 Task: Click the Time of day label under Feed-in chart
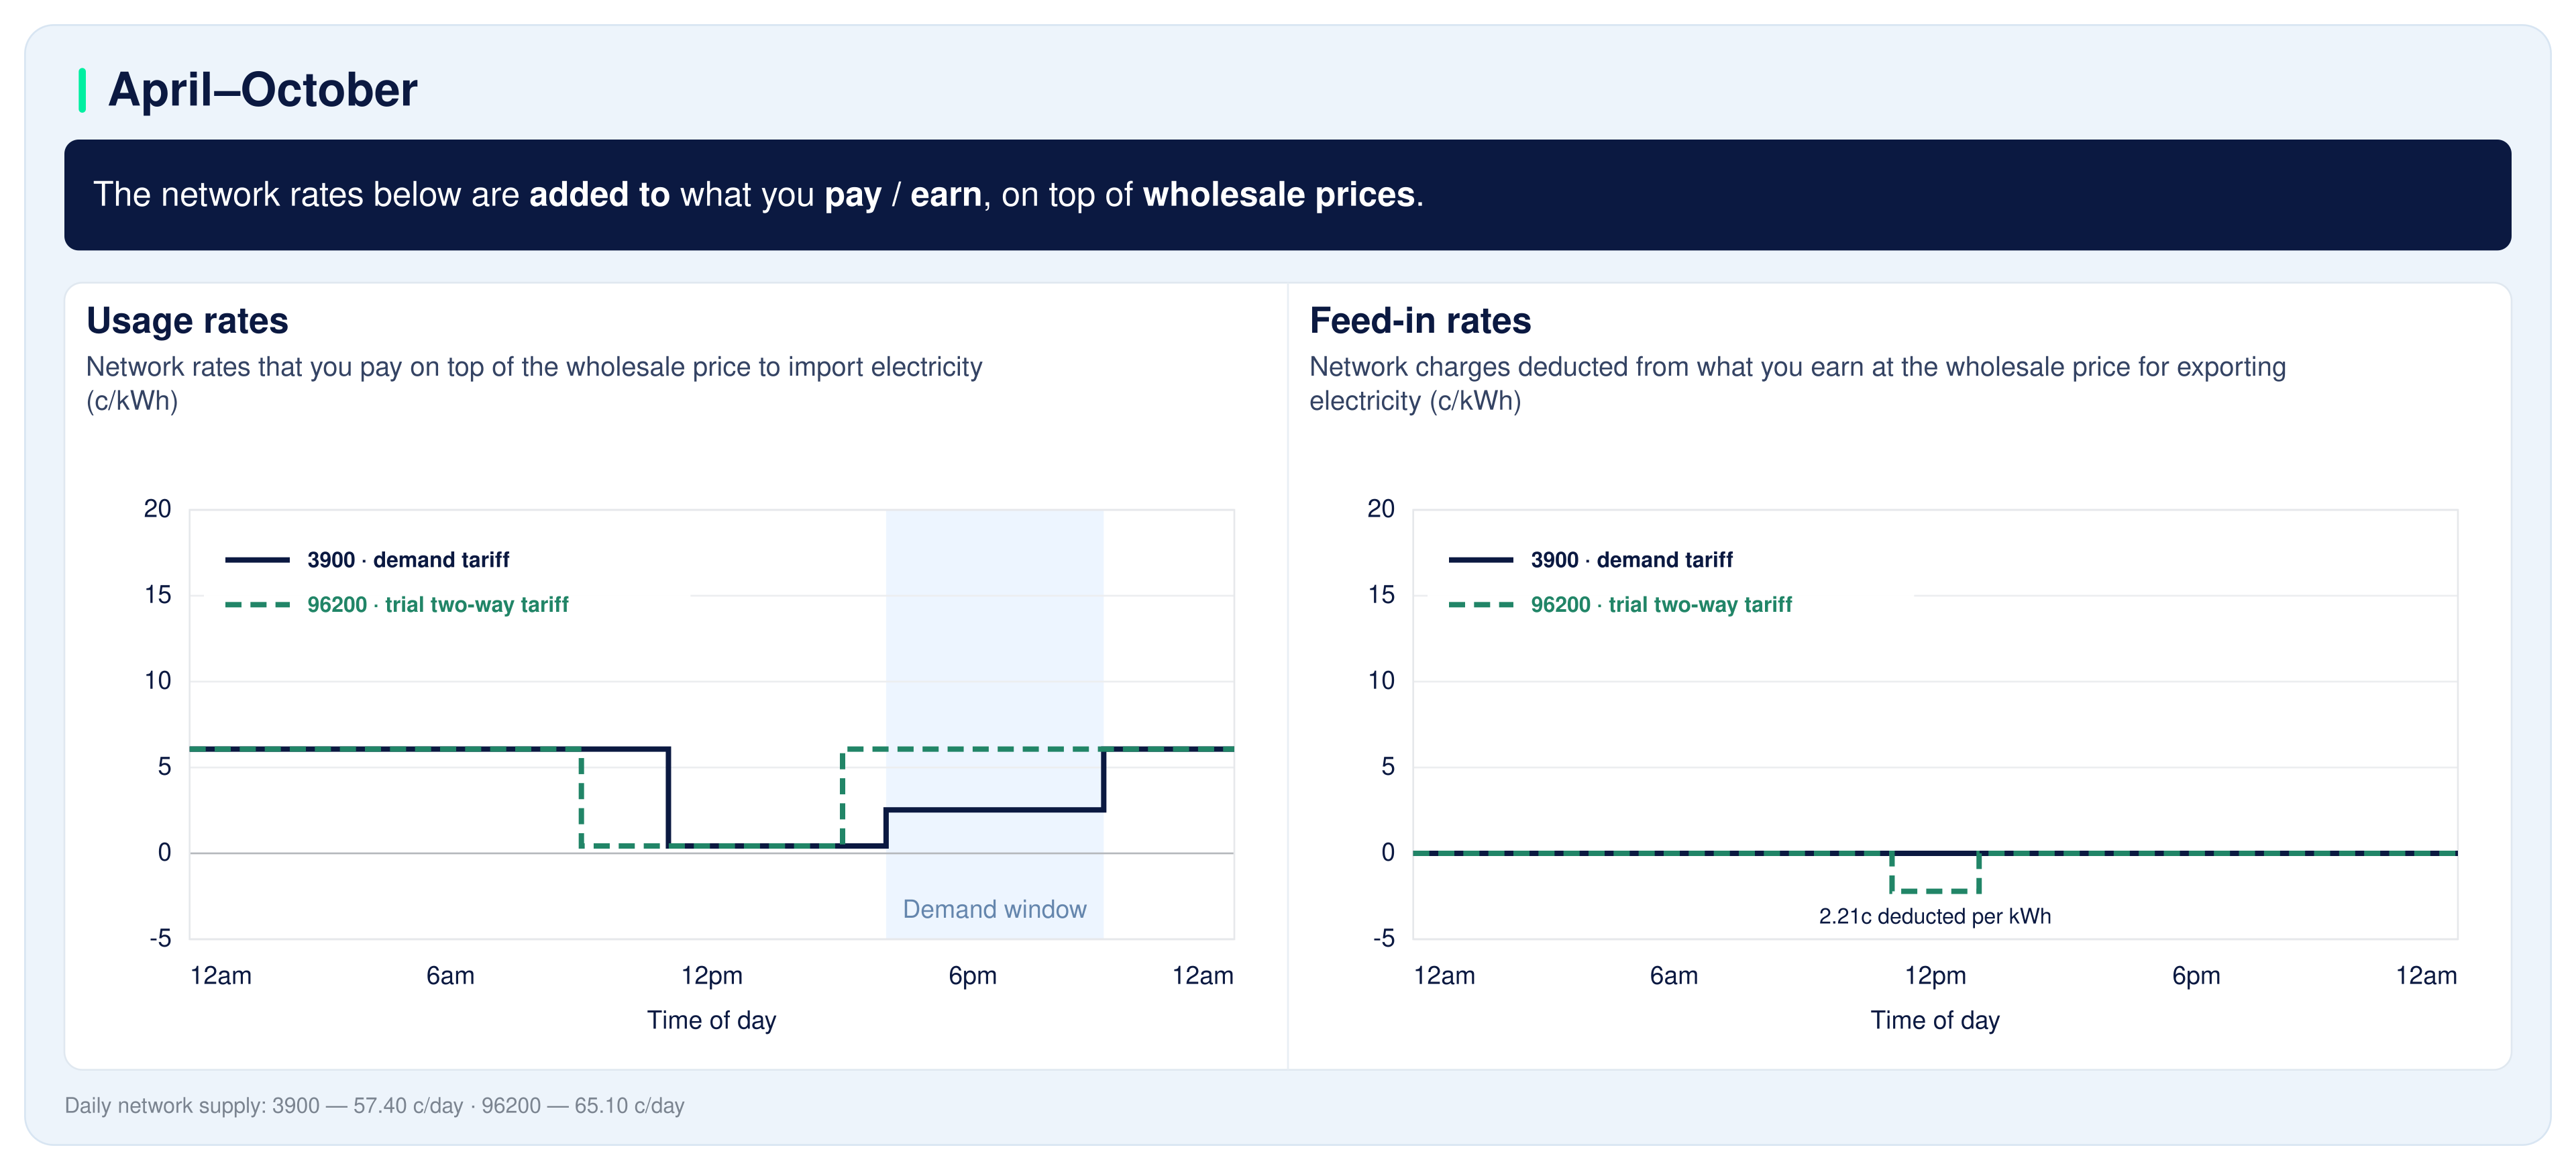coord(1934,1020)
